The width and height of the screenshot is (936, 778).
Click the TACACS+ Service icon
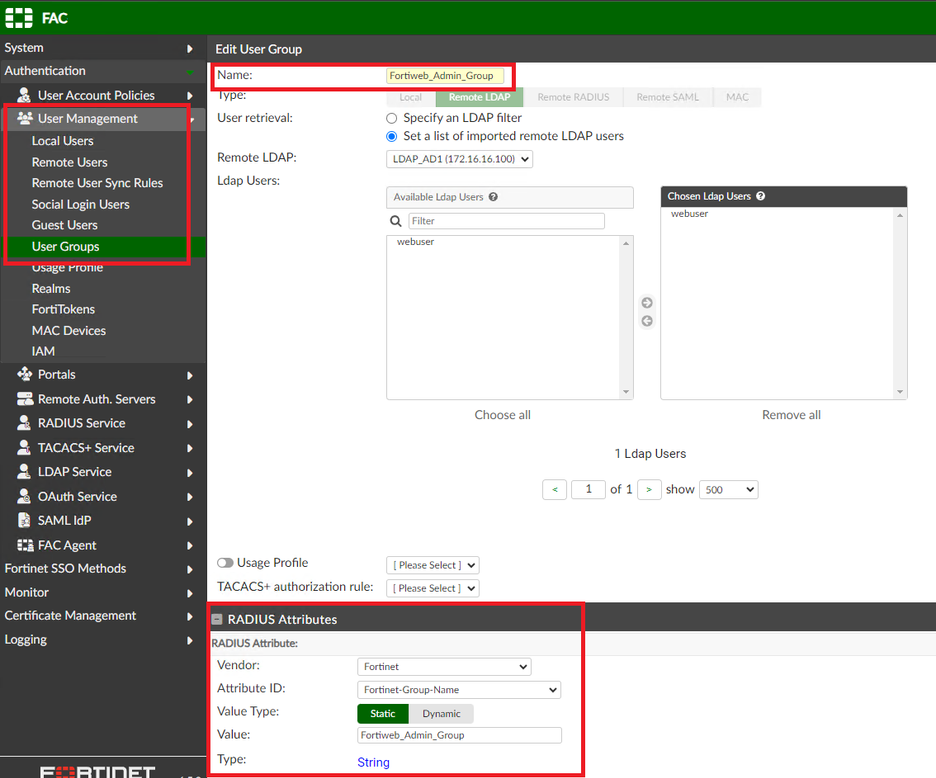pyautogui.click(x=24, y=447)
